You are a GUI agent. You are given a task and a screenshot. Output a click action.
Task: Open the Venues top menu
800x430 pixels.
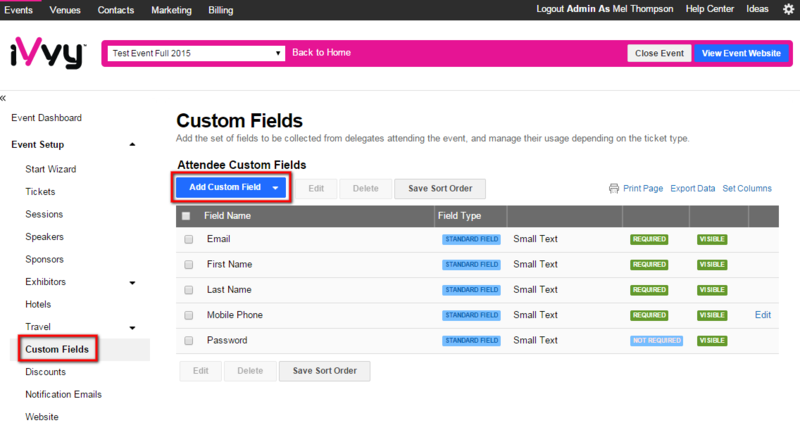coord(65,10)
